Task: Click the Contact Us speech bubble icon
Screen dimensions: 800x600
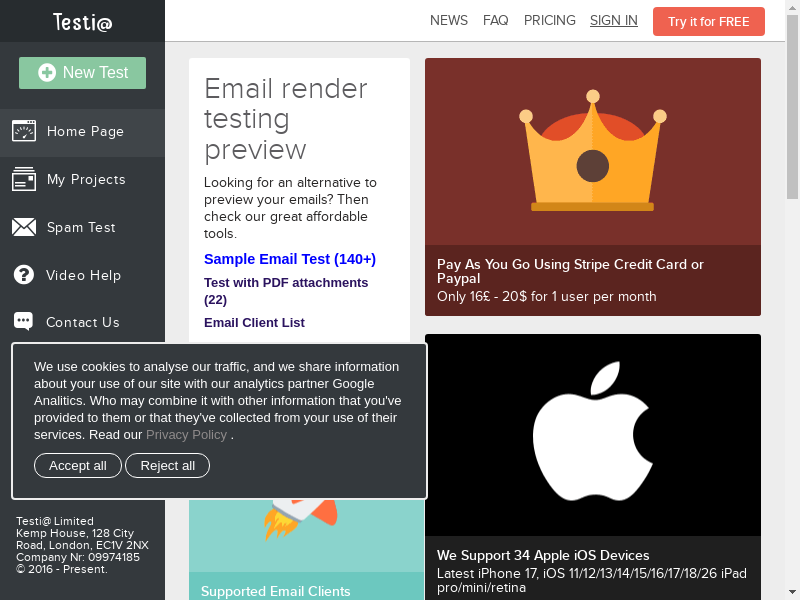Action: pyautogui.click(x=24, y=322)
